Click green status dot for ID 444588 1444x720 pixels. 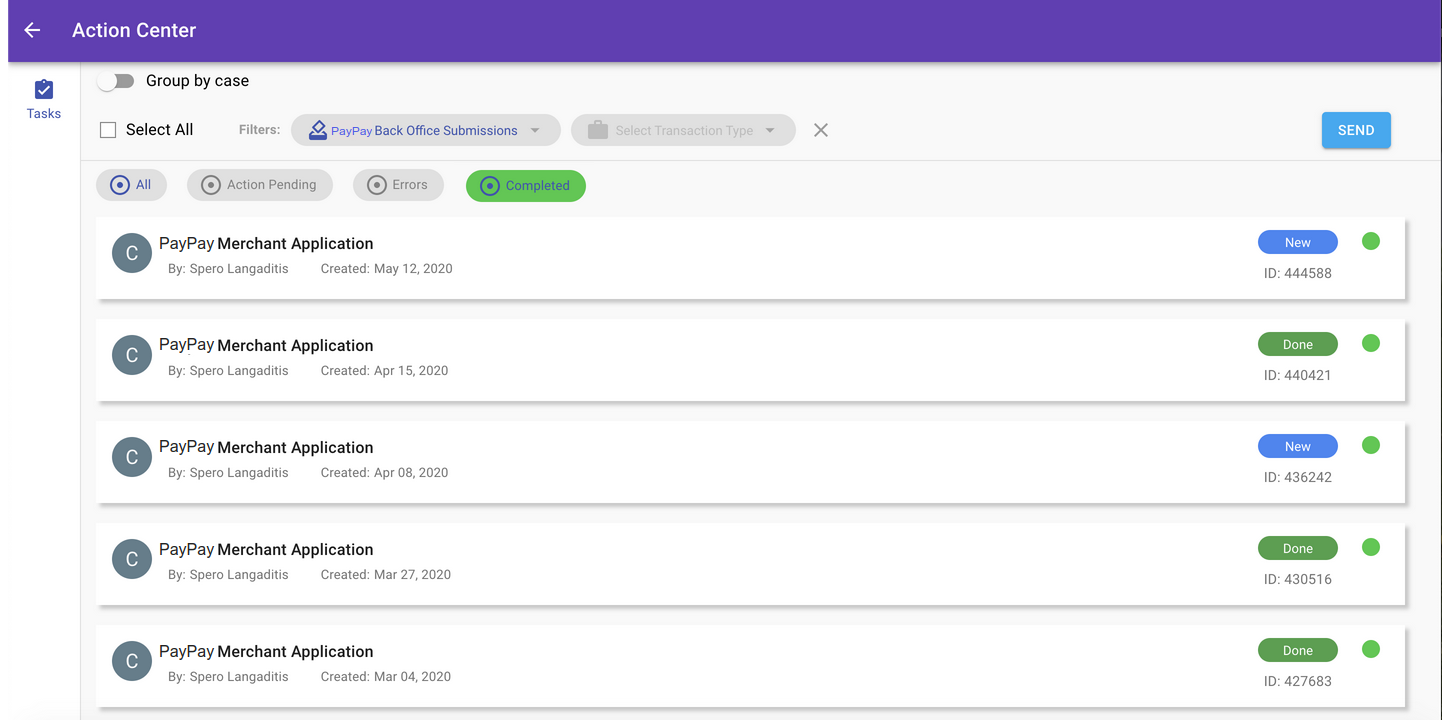1371,241
